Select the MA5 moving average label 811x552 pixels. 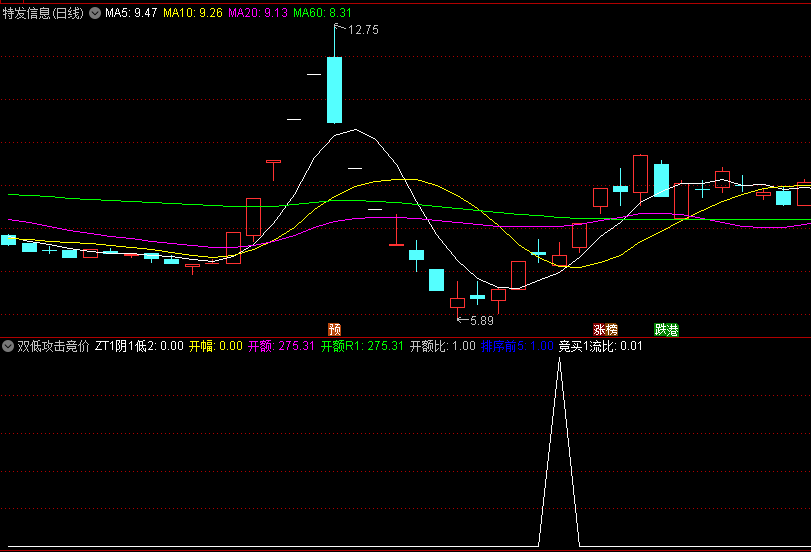pyautogui.click(x=131, y=13)
